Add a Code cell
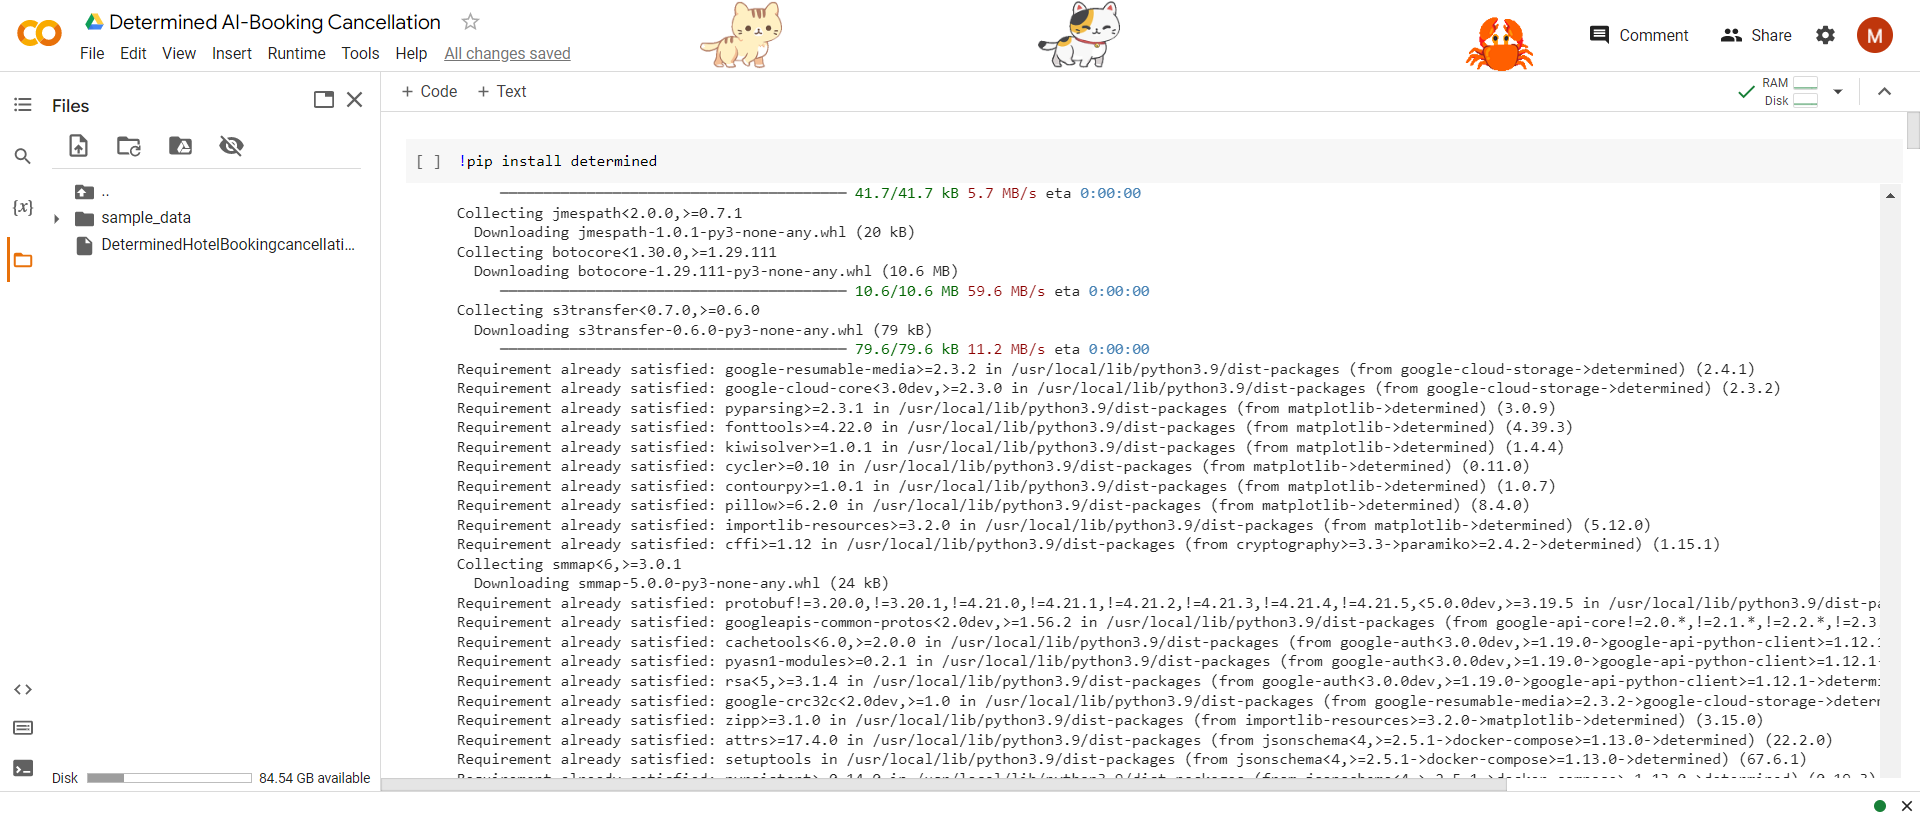Viewport: 1920px width, 817px height. point(429,91)
